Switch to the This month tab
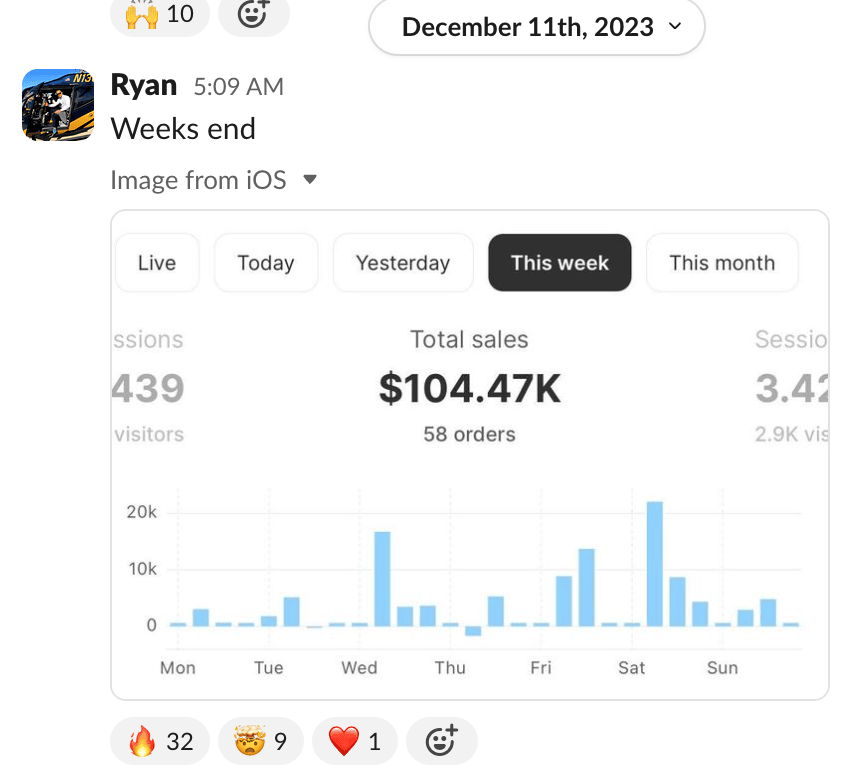This screenshot has height=782, width=854. pyautogui.click(x=722, y=263)
